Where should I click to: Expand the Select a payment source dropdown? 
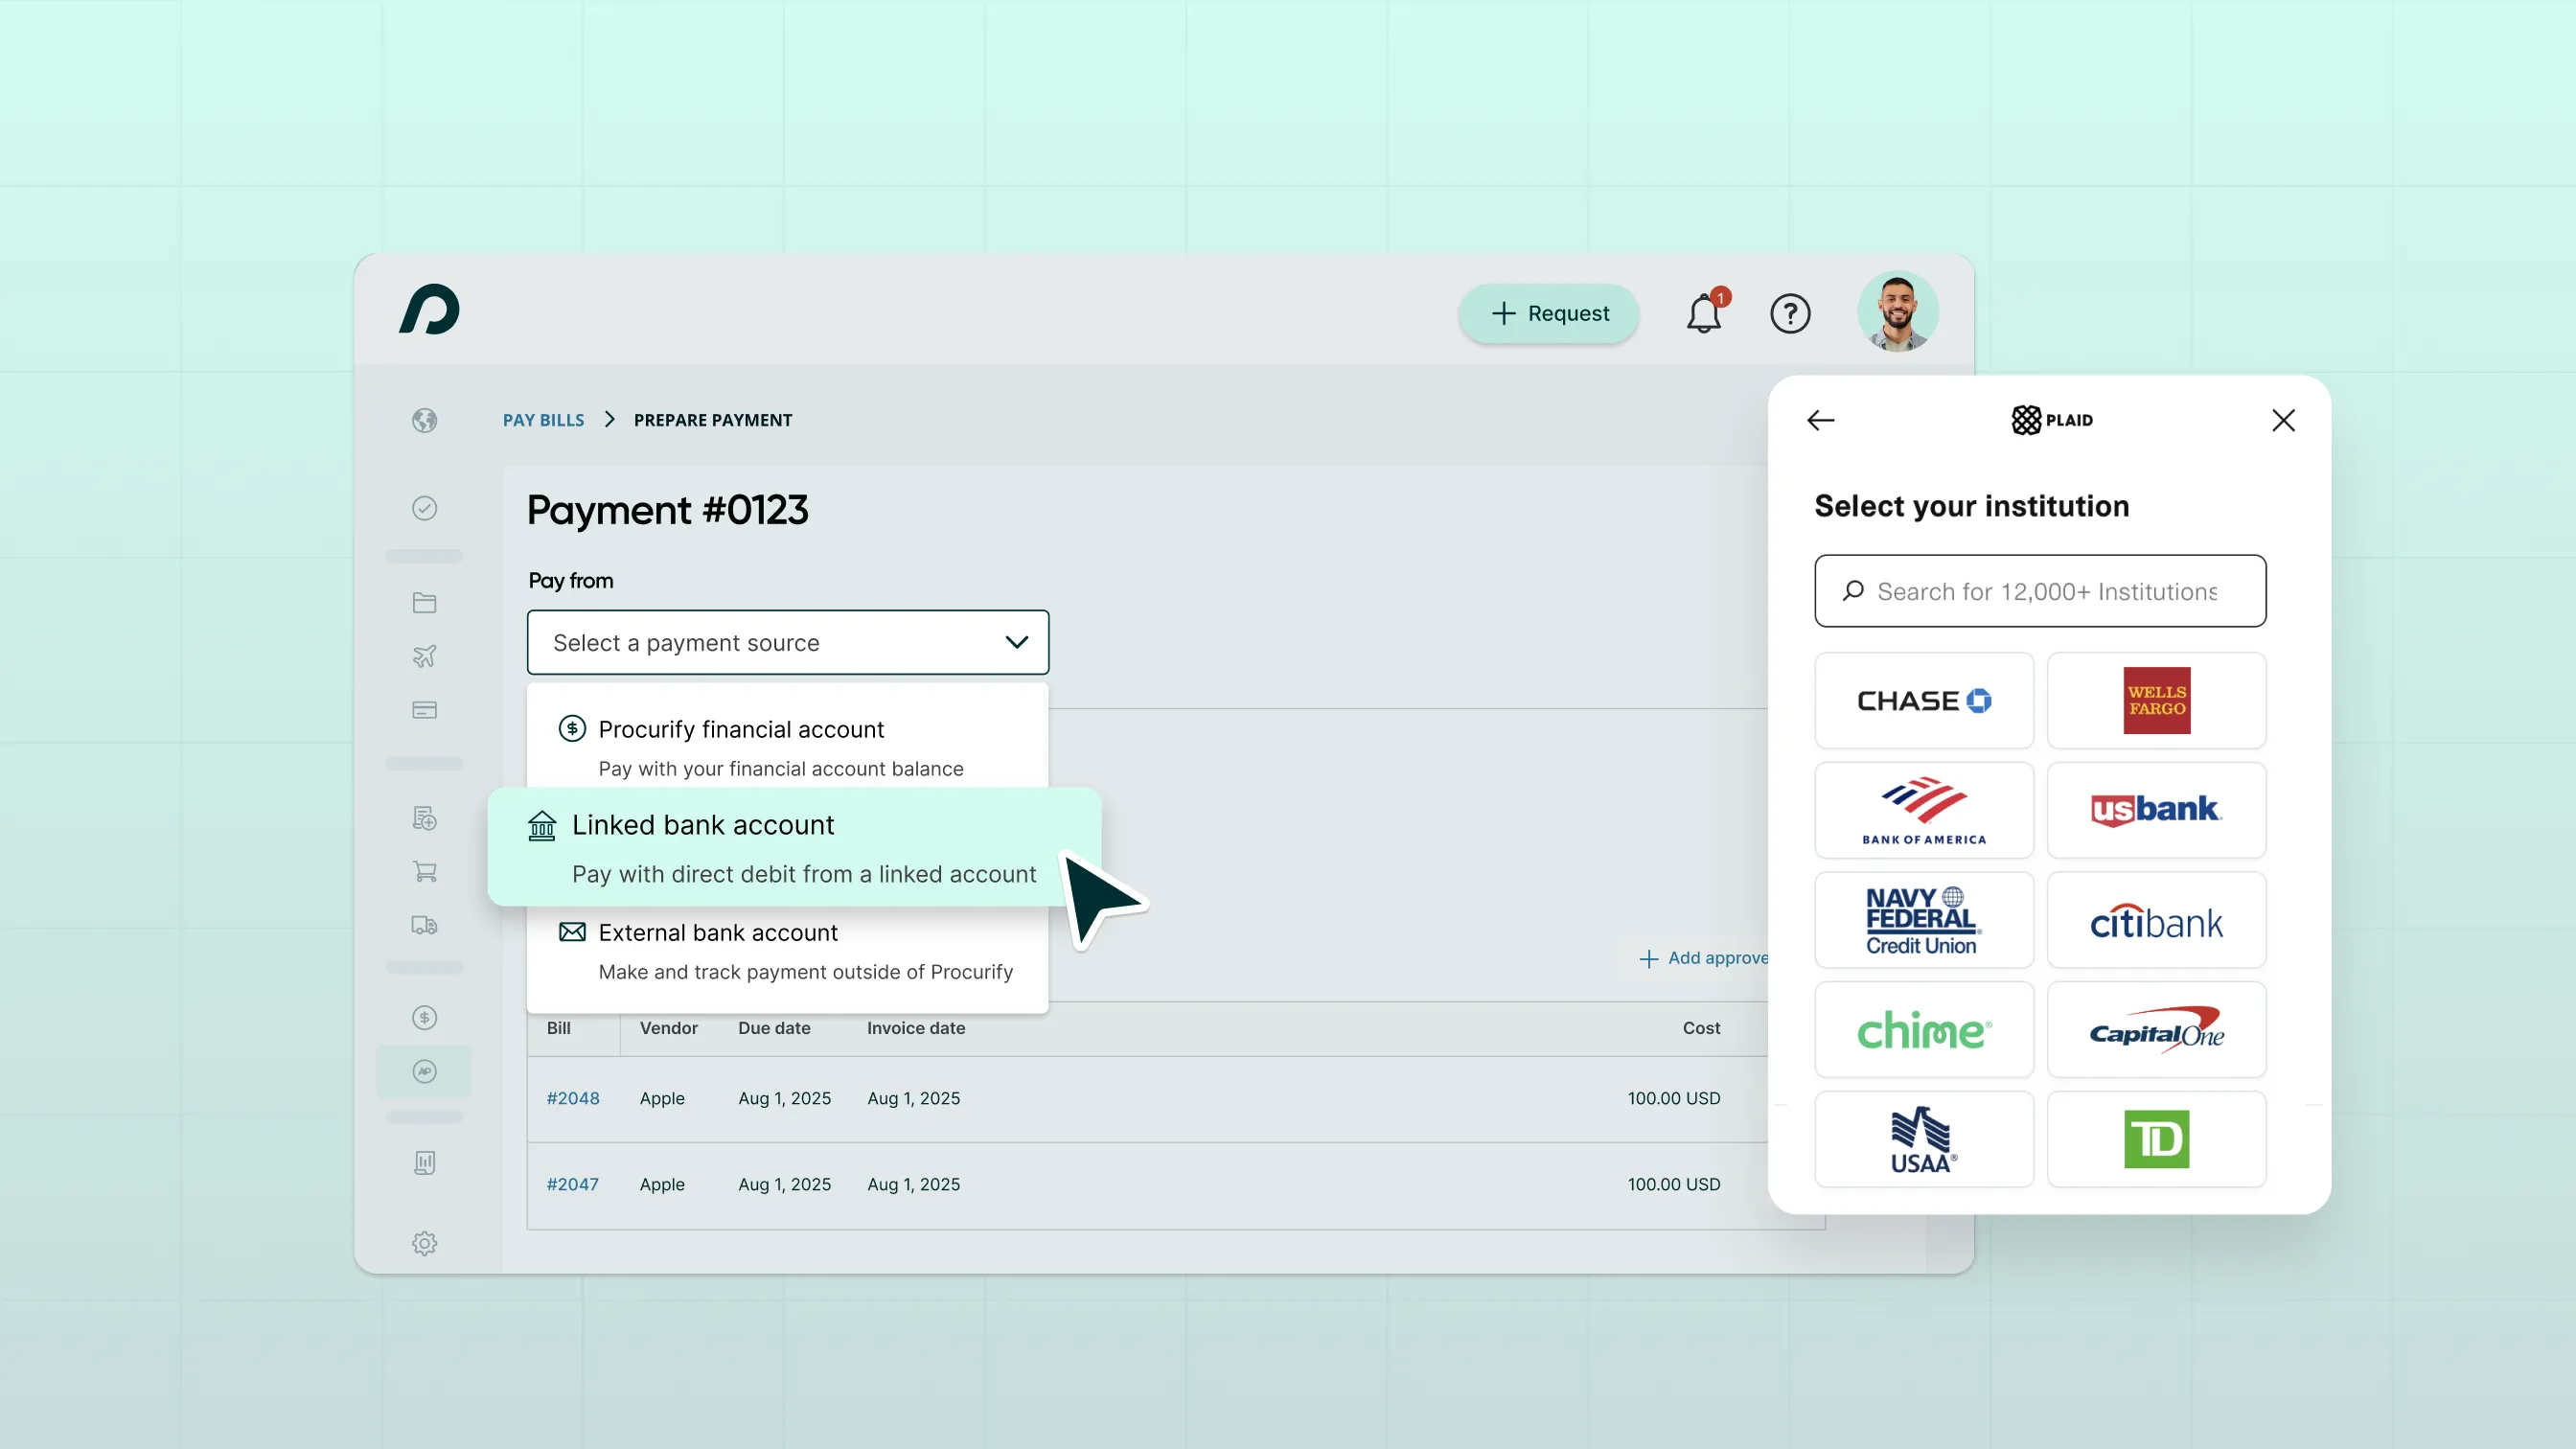[x=788, y=642]
